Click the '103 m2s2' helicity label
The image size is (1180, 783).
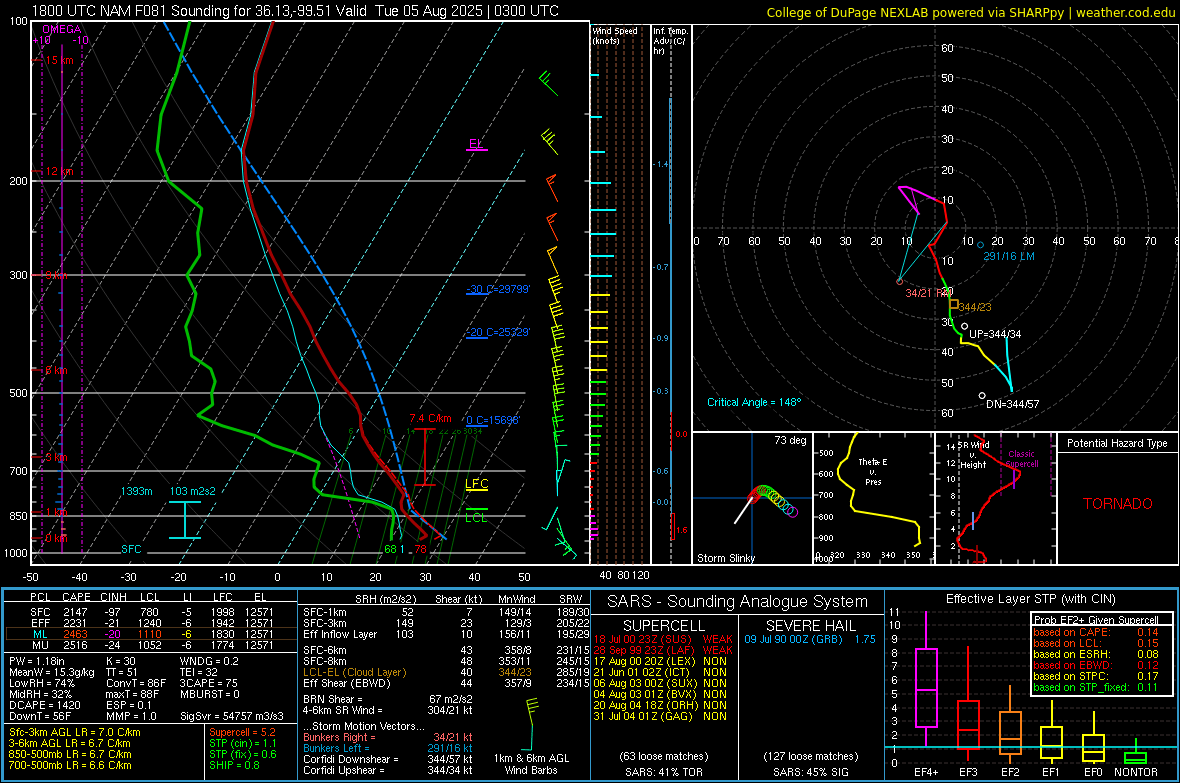click(x=193, y=491)
